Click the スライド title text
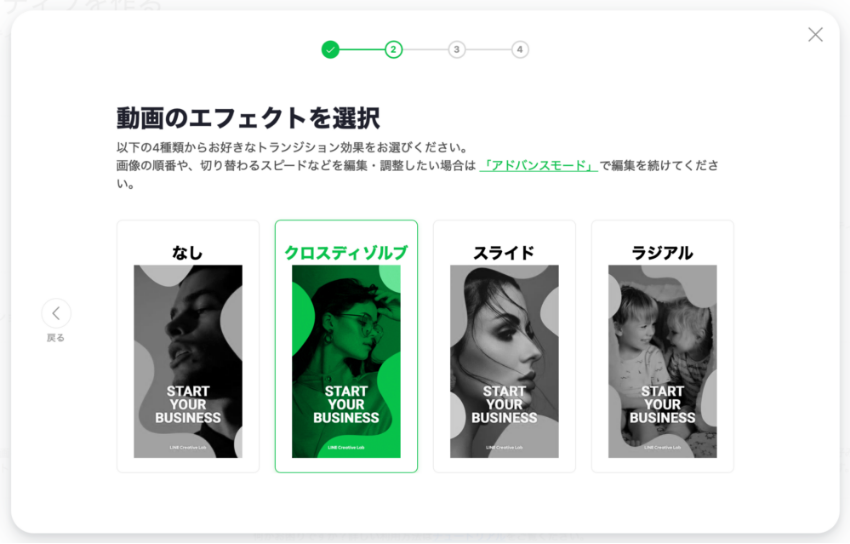Screen dimensions: 850x544 tap(504, 252)
